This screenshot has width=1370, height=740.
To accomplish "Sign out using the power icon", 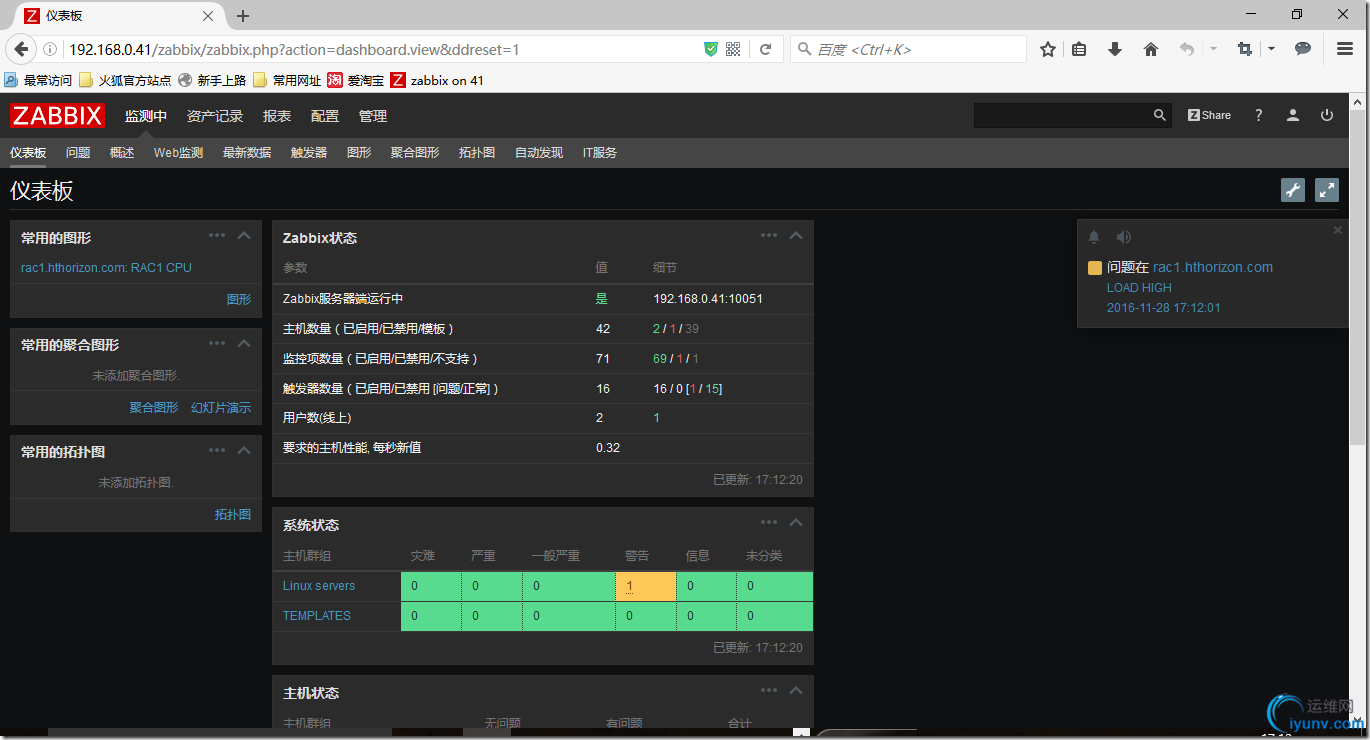I will pyautogui.click(x=1326, y=115).
